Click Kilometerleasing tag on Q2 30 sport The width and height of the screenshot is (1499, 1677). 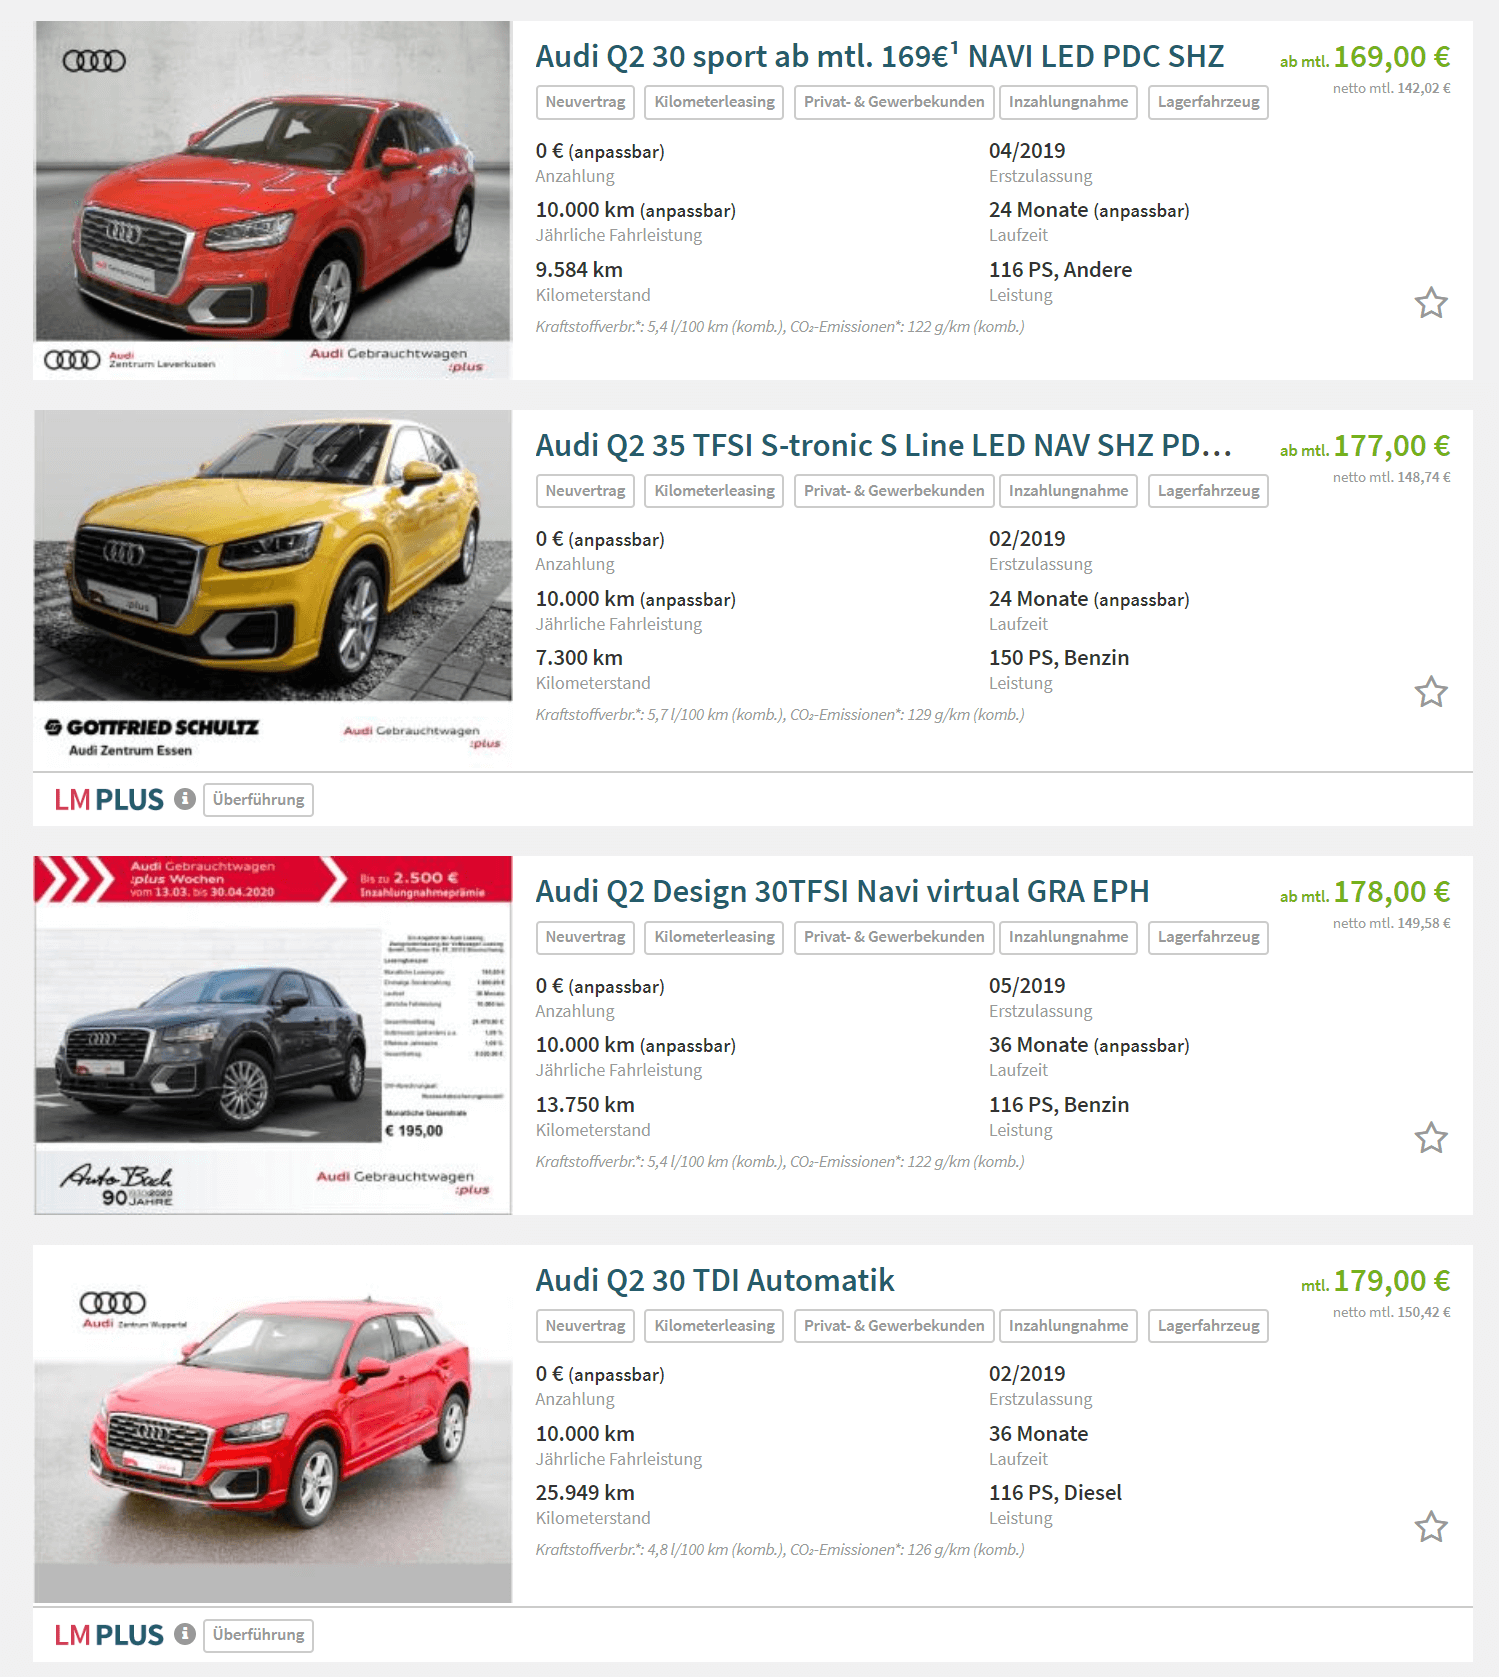tap(714, 102)
